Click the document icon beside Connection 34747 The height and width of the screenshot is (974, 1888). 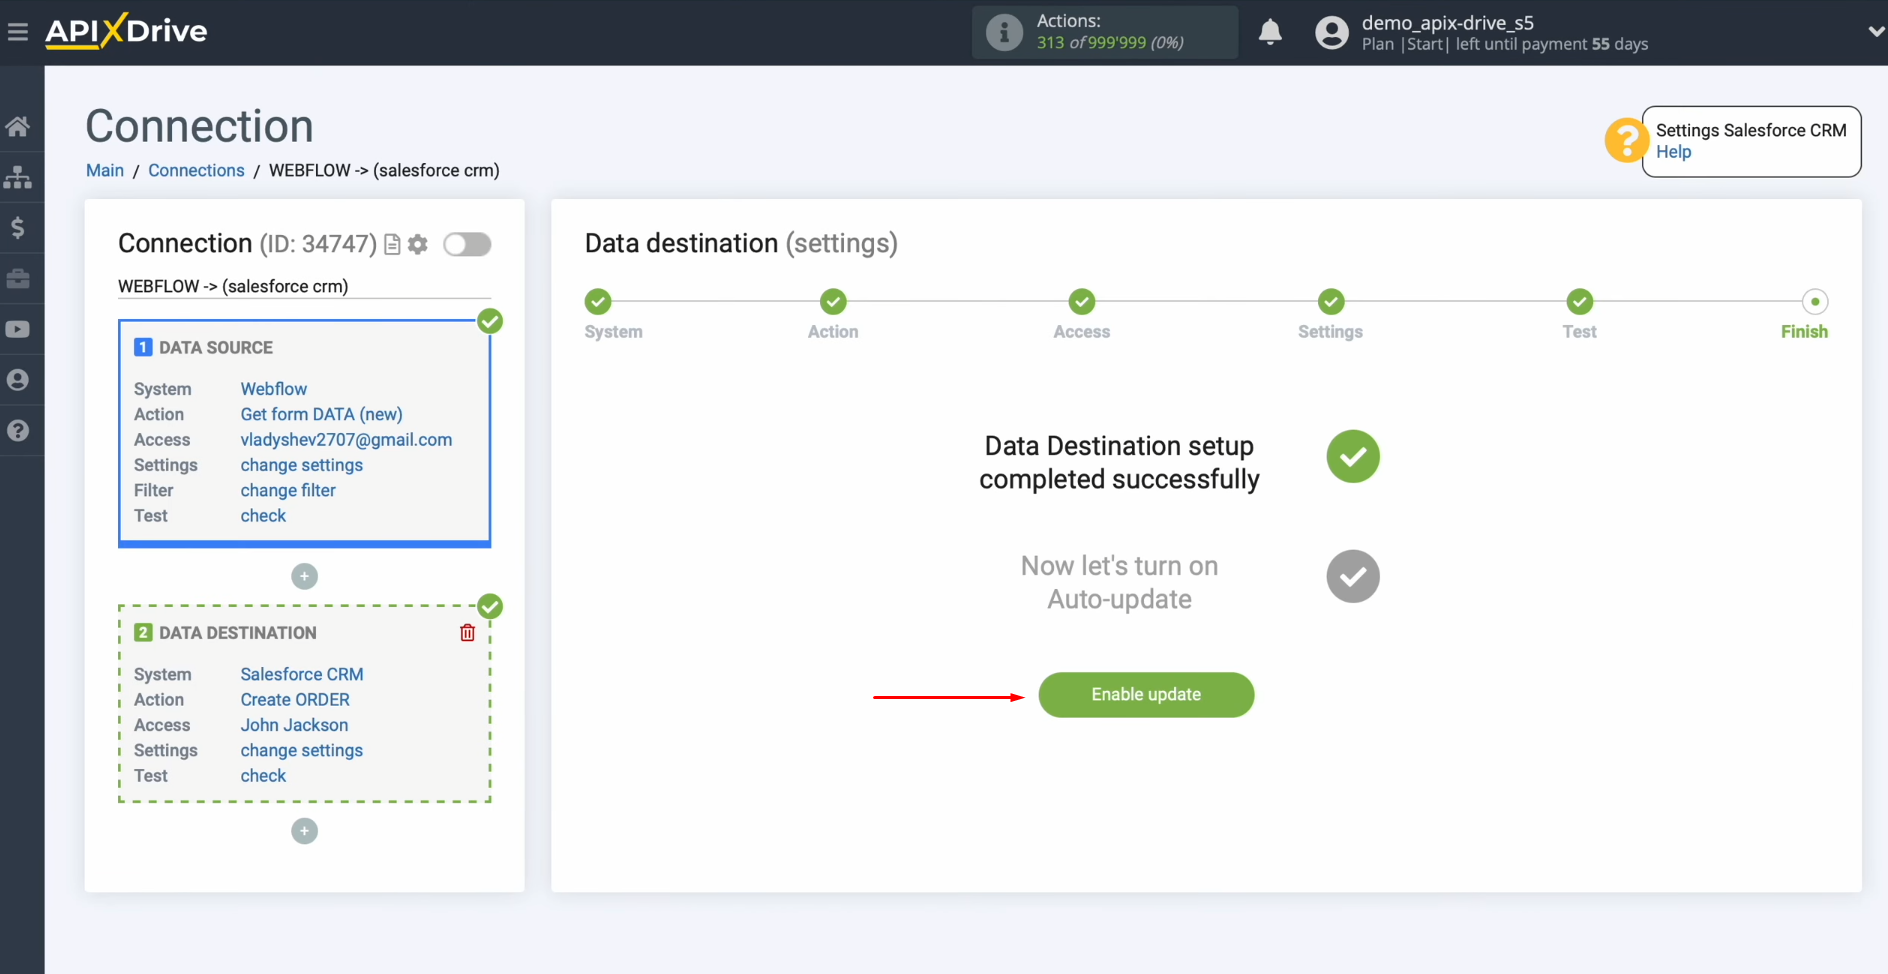(391, 244)
